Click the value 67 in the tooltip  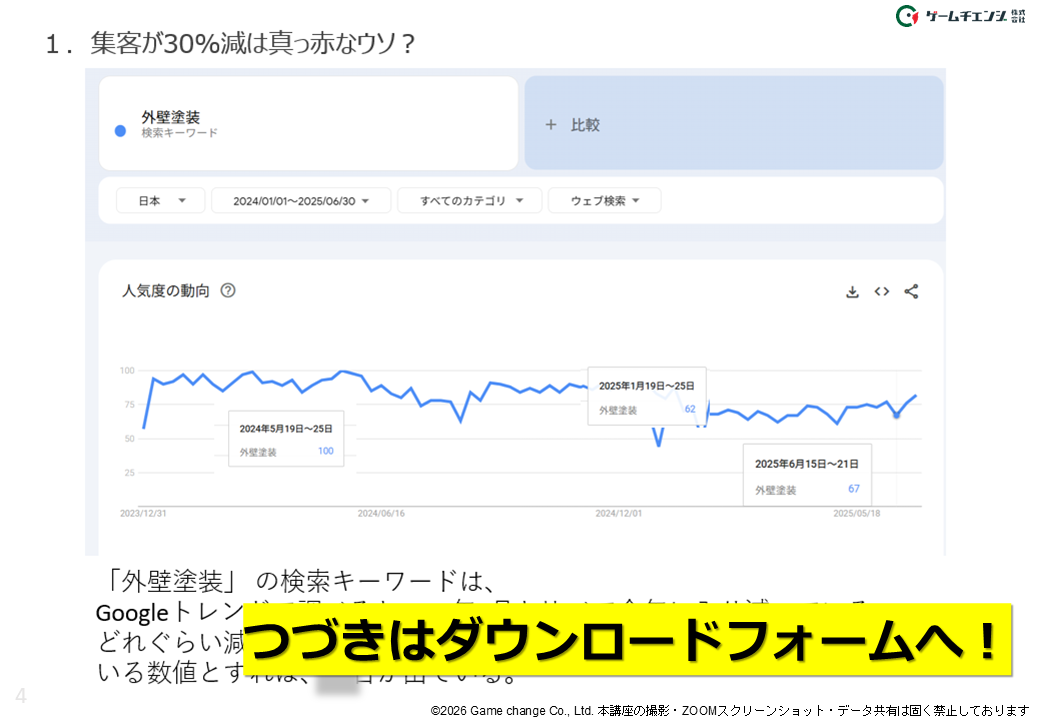point(854,489)
